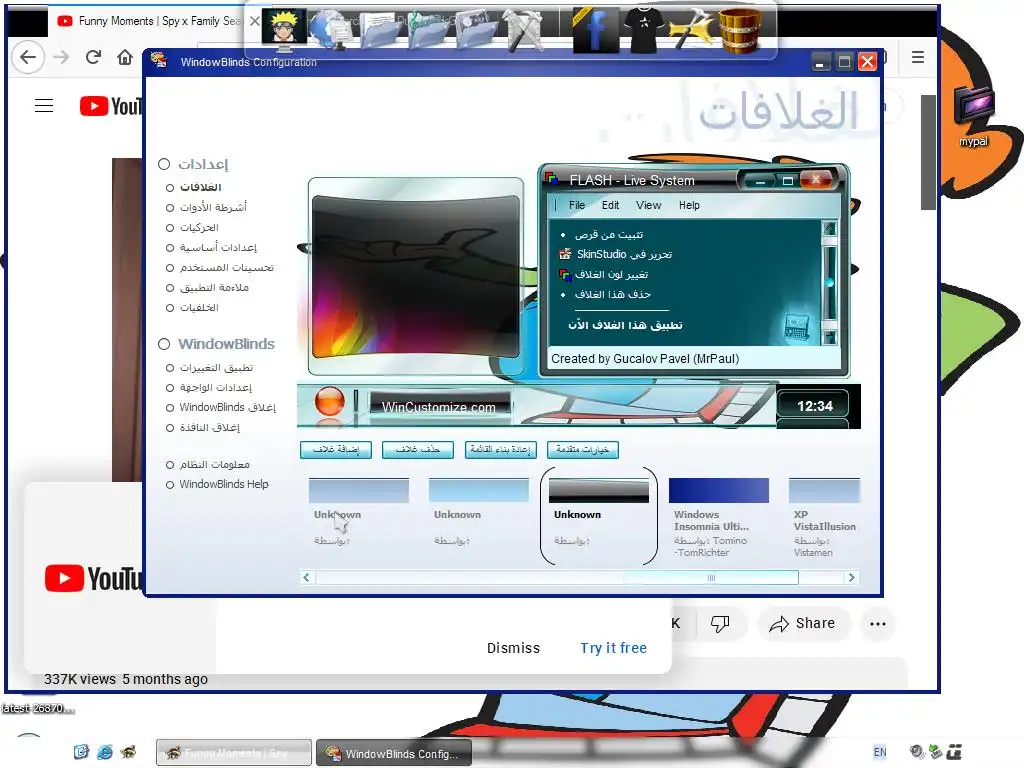The image size is (1024, 768).
Task: Click تطبيق هذا الغلاف الآن
Action: point(625,325)
